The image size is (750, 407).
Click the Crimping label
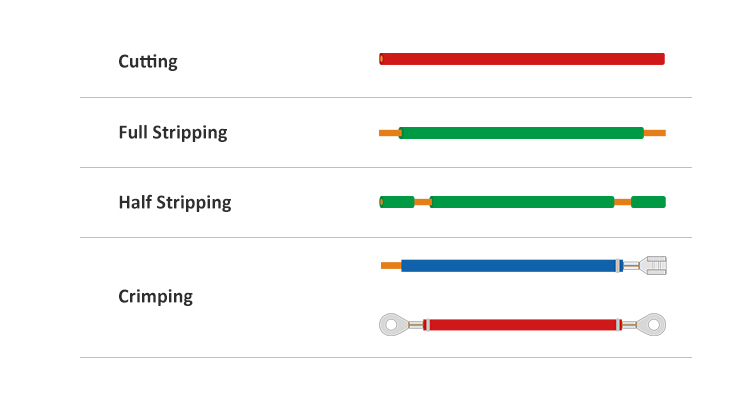(x=155, y=297)
